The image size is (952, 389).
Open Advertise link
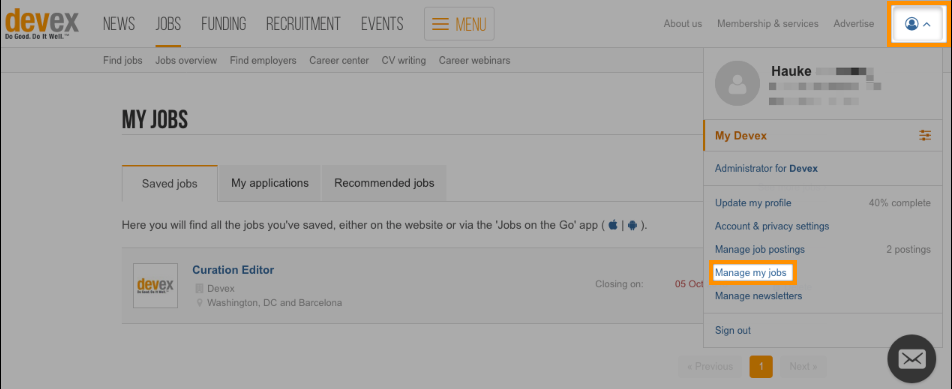[854, 24]
